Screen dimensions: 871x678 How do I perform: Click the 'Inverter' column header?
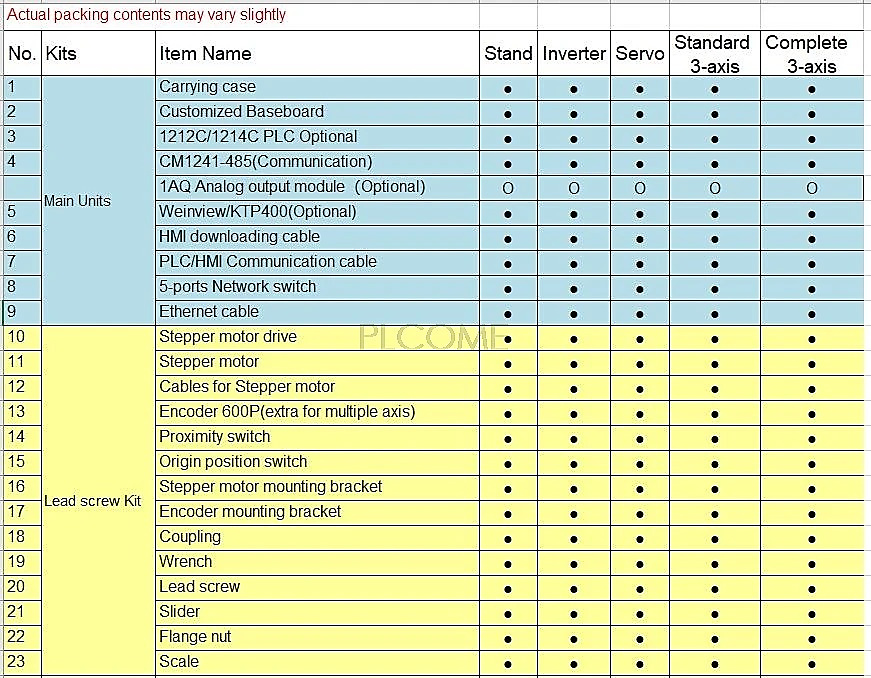pyautogui.click(x=574, y=53)
